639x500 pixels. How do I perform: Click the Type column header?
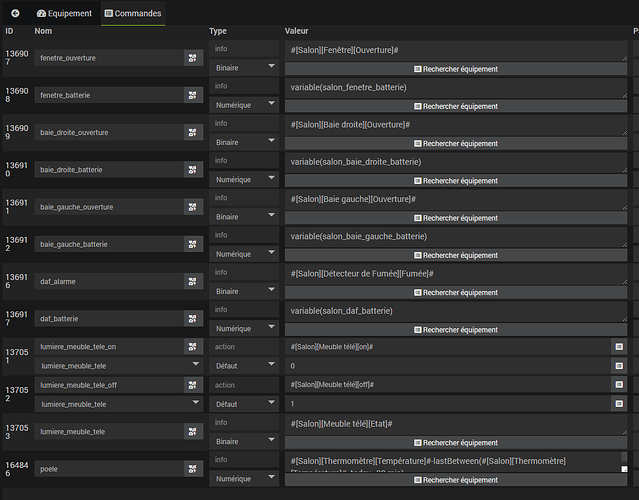pos(218,31)
